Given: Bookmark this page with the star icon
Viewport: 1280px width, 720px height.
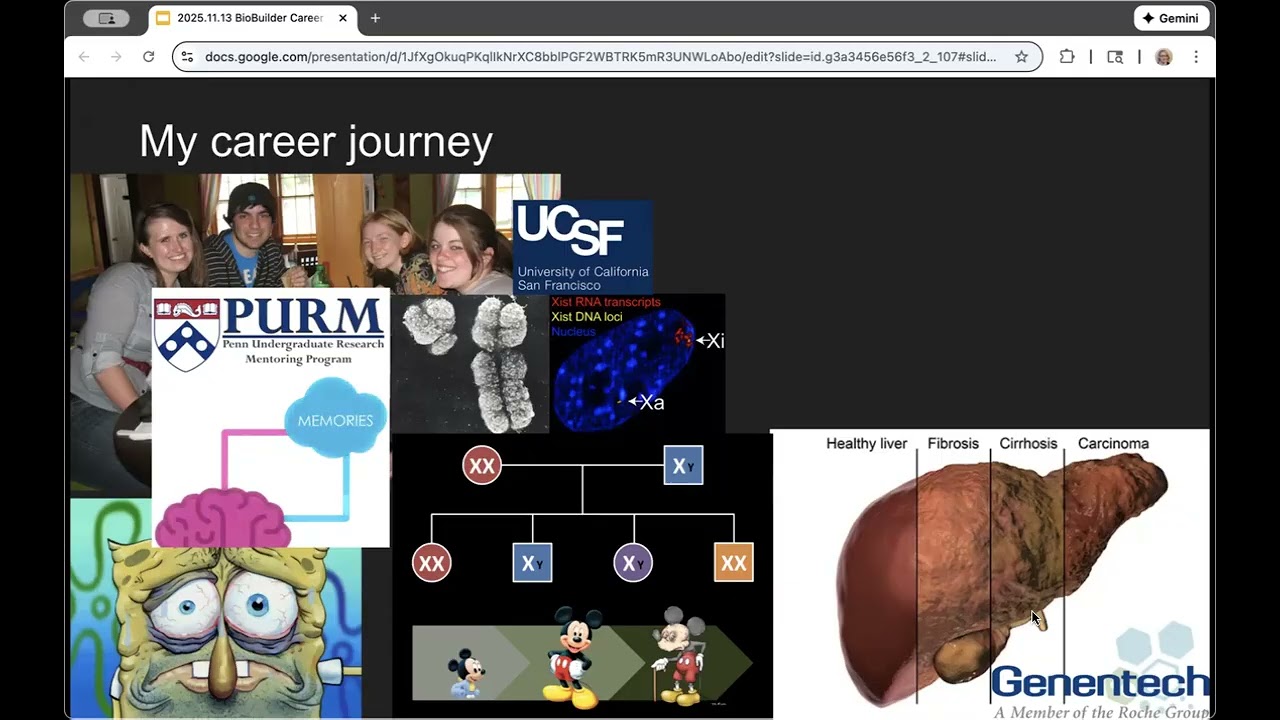Looking at the screenshot, I should point(1021,57).
